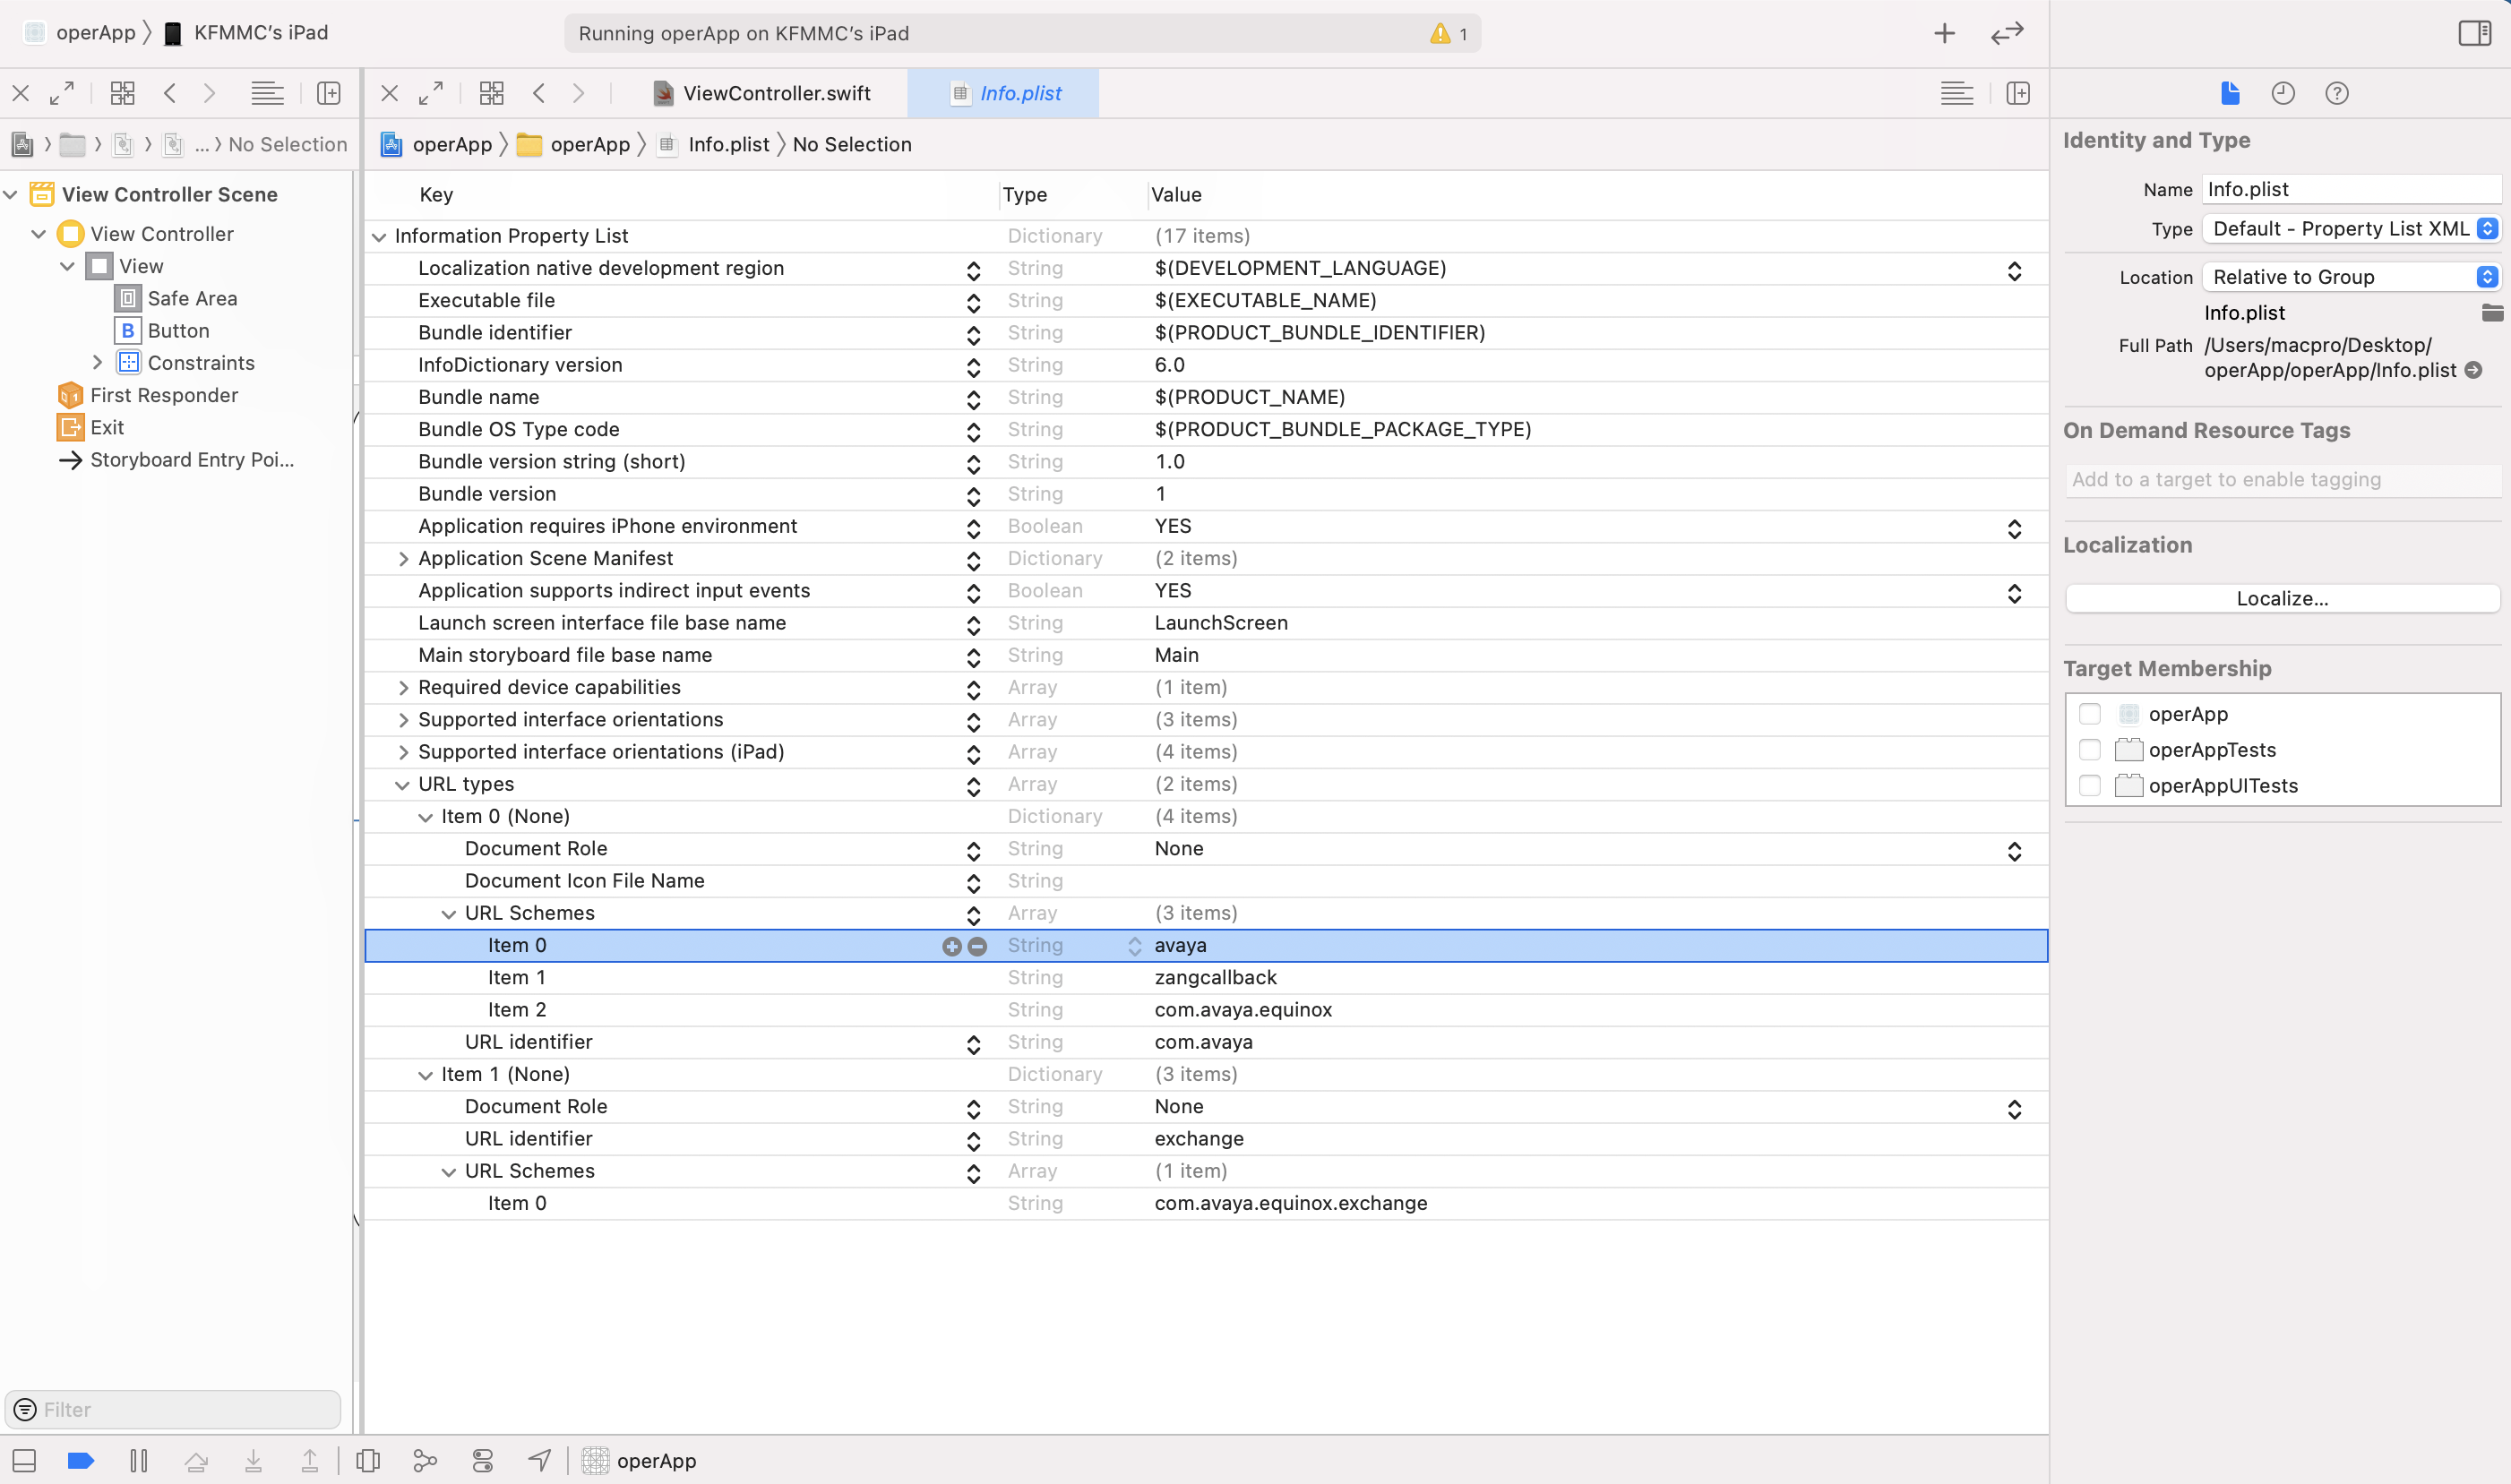Select KFMMC's iPad run destination
This screenshot has width=2511, height=1484.
click(x=246, y=33)
